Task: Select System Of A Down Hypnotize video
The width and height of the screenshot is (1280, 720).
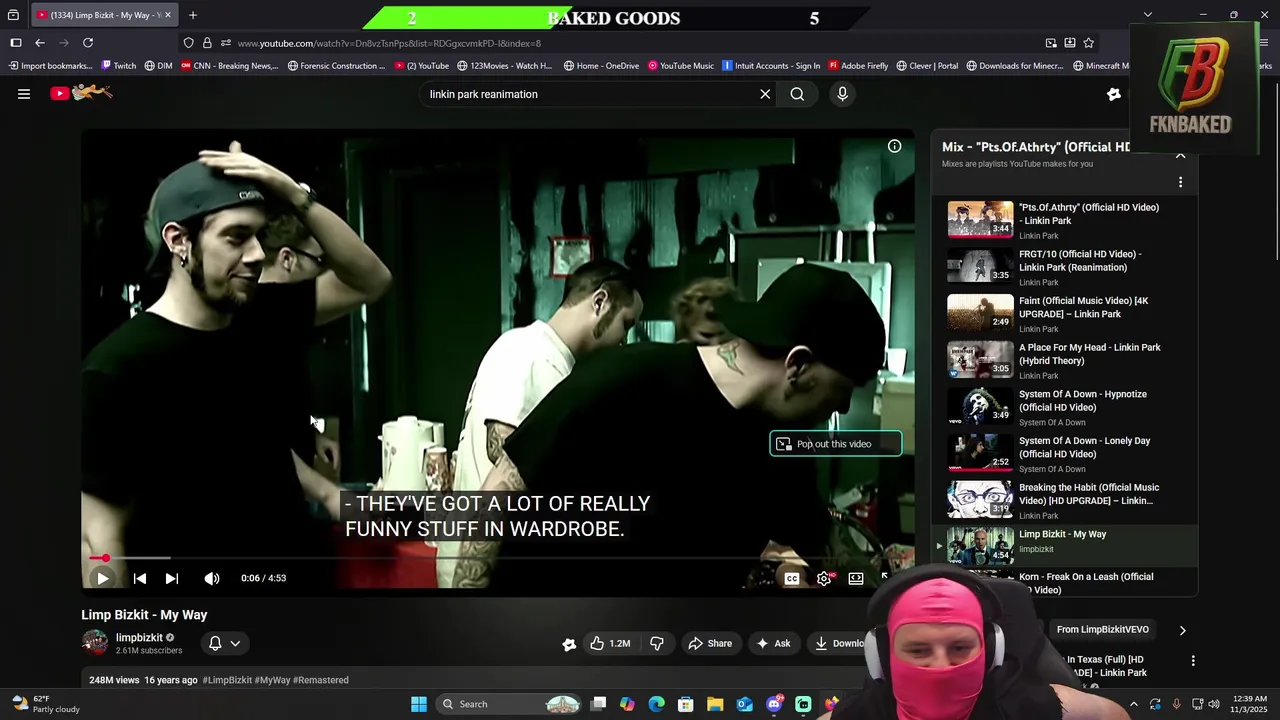Action: point(1065,407)
